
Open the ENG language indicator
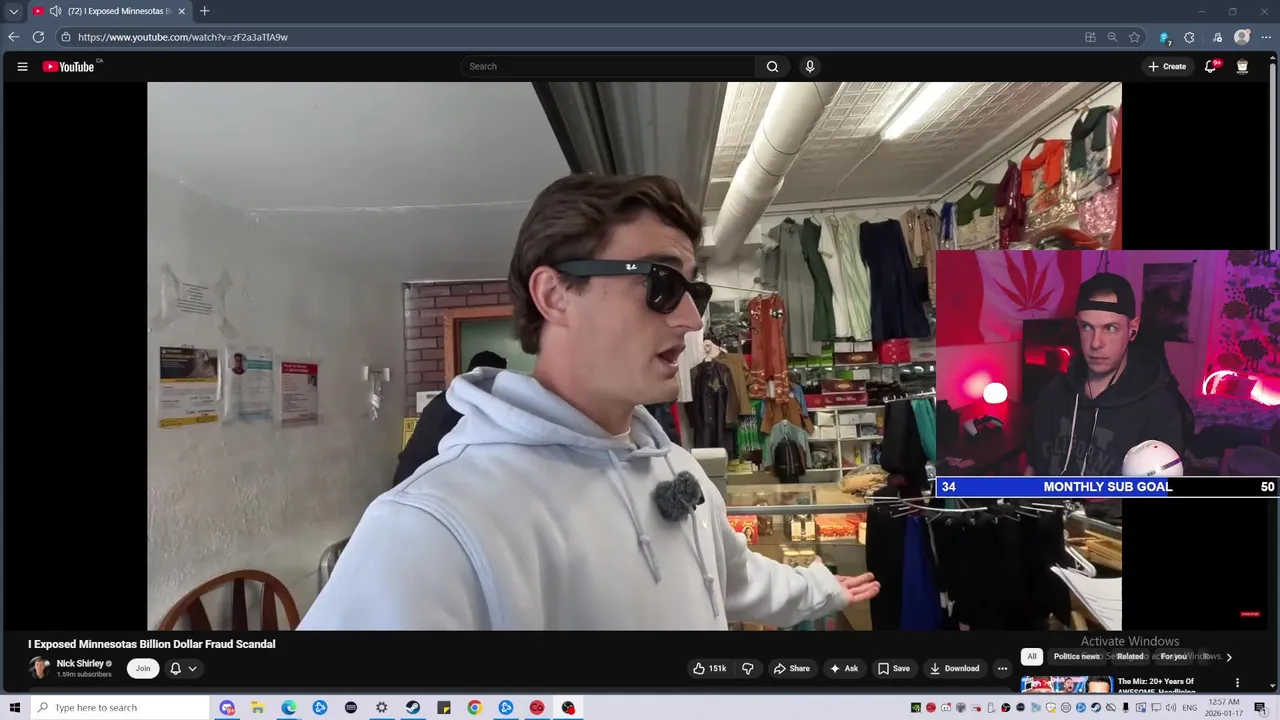click(1189, 708)
